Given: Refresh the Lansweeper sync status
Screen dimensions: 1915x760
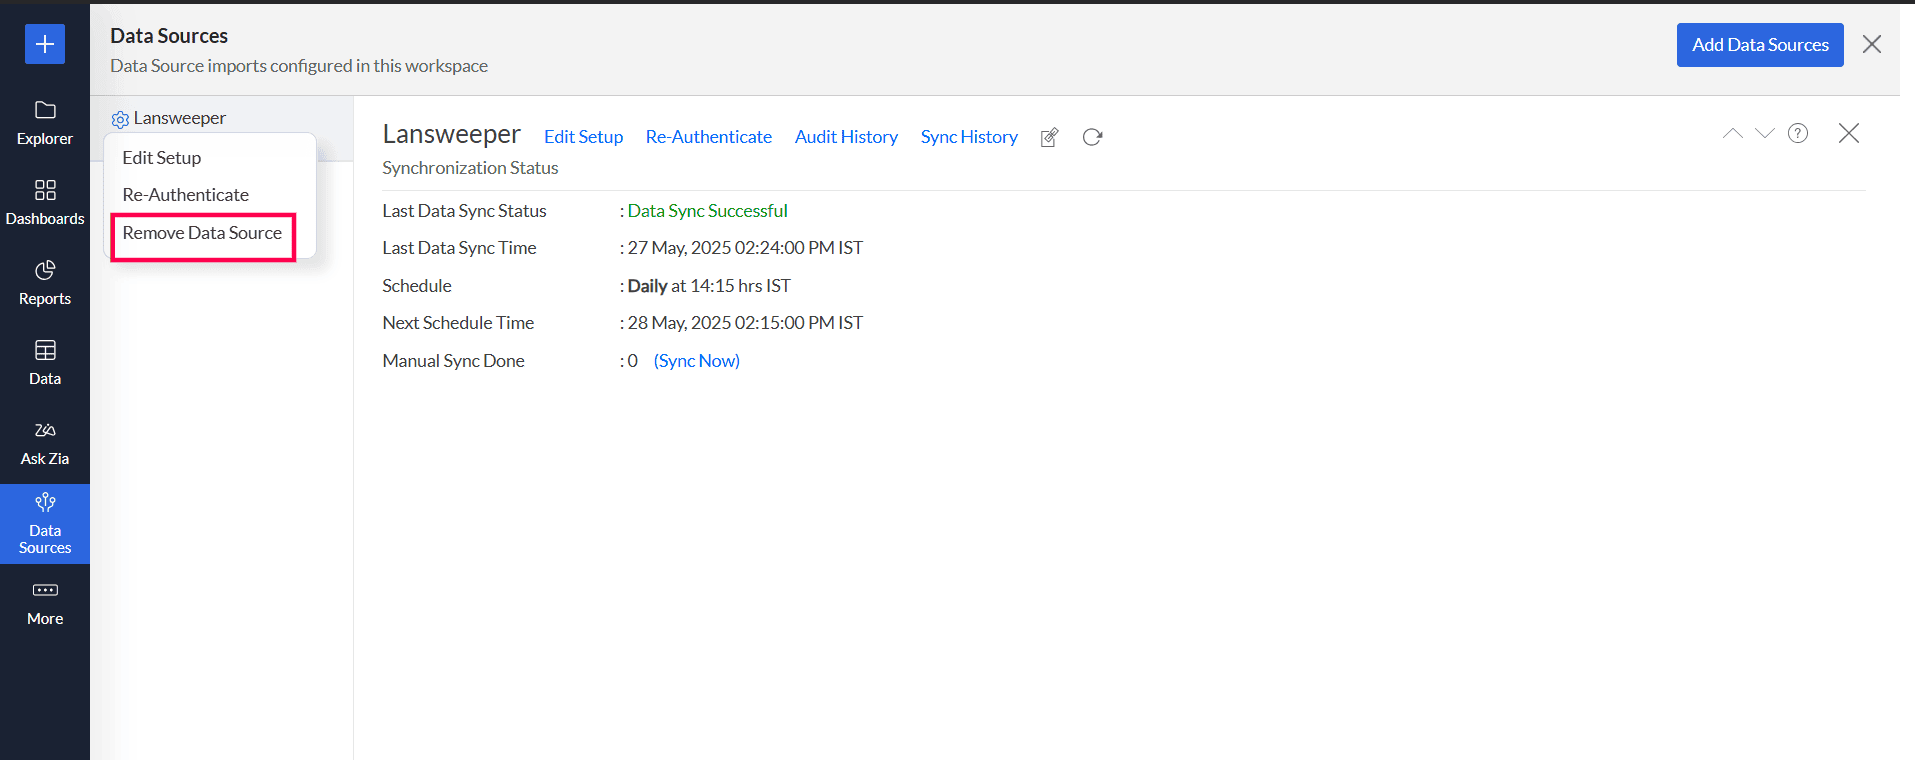Looking at the screenshot, I should [1092, 137].
